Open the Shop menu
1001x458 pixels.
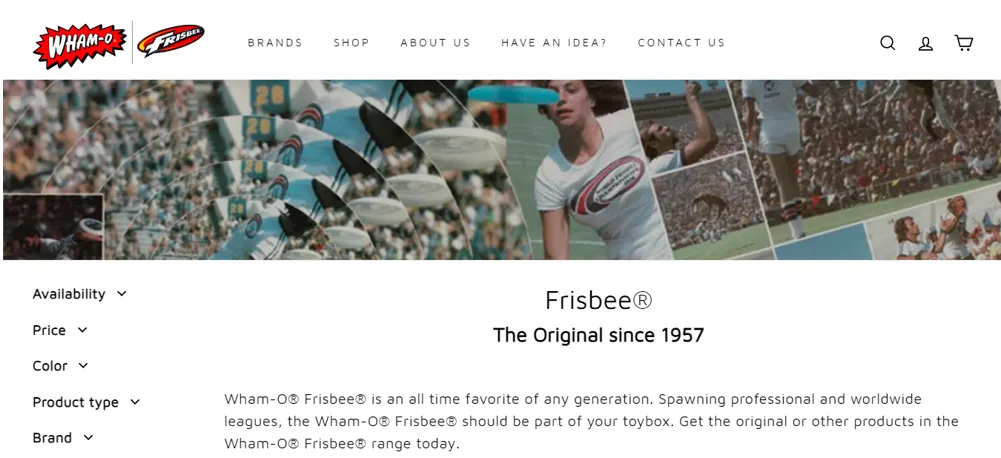coord(351,43)
